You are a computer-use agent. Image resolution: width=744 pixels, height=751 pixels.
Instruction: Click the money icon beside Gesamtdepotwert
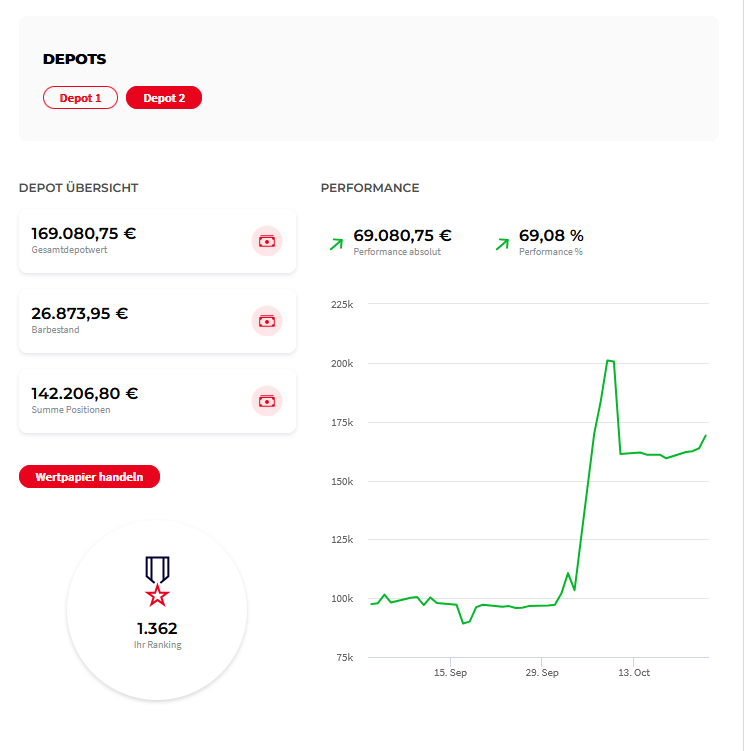pos(266,241)
